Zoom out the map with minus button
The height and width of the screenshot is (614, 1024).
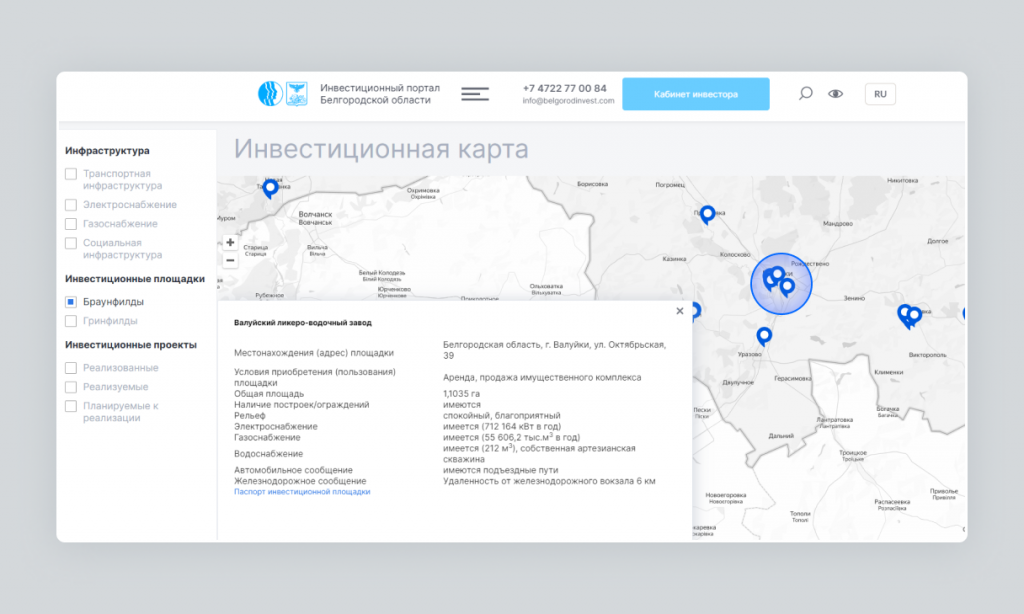[x=230, y=260]
